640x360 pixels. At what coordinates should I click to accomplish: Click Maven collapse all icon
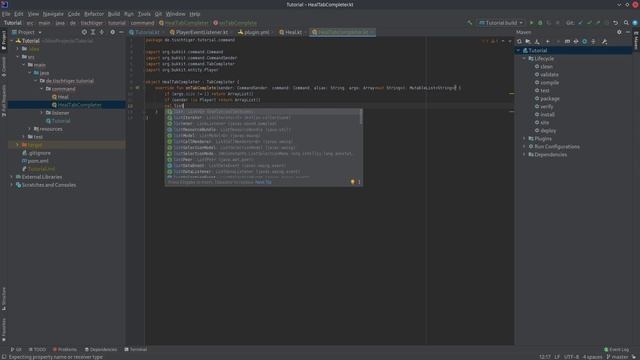coord(593,42)
